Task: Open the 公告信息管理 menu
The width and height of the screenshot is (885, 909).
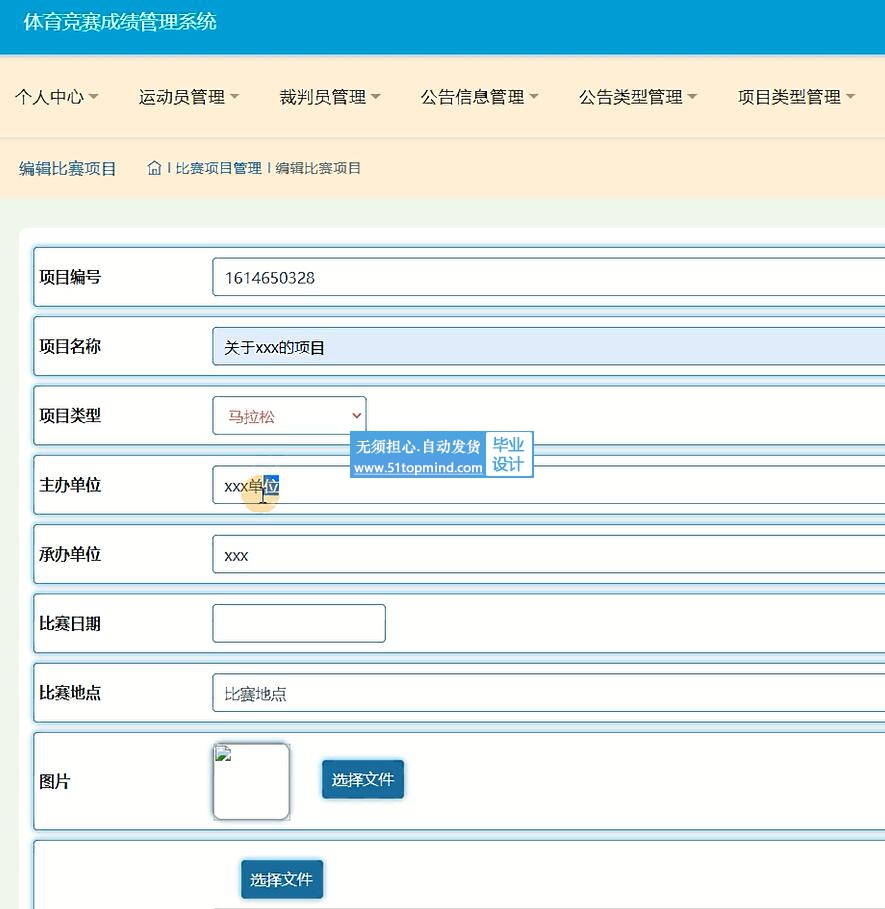Action: click(x=479, y=96)
